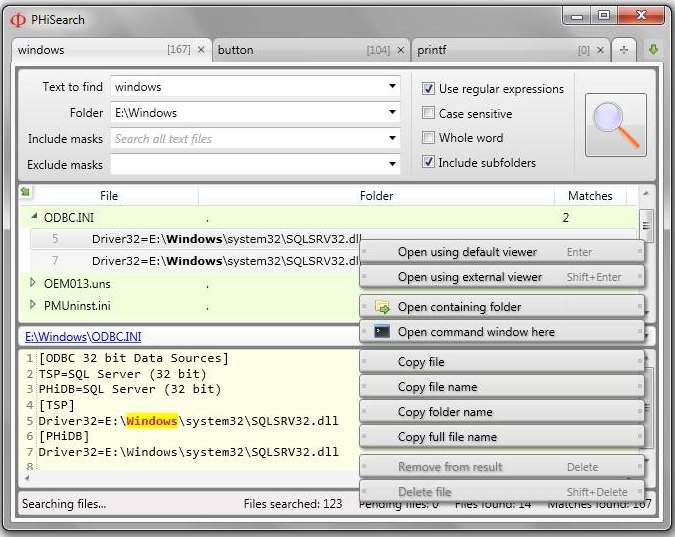Image resolution: width=675 pixels, height=537 pixels.
Task: Close the 'windows' search tab
Action: pos(201,49)
